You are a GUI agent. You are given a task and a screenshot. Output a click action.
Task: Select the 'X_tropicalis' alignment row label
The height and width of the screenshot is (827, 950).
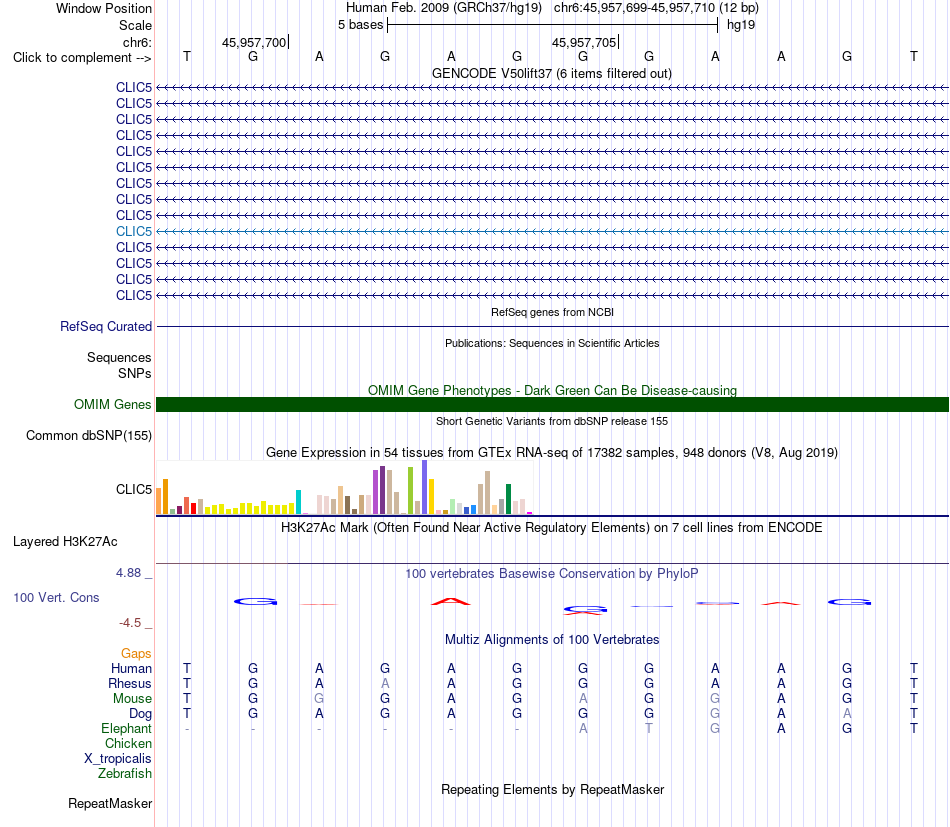[x=118, y=759]
